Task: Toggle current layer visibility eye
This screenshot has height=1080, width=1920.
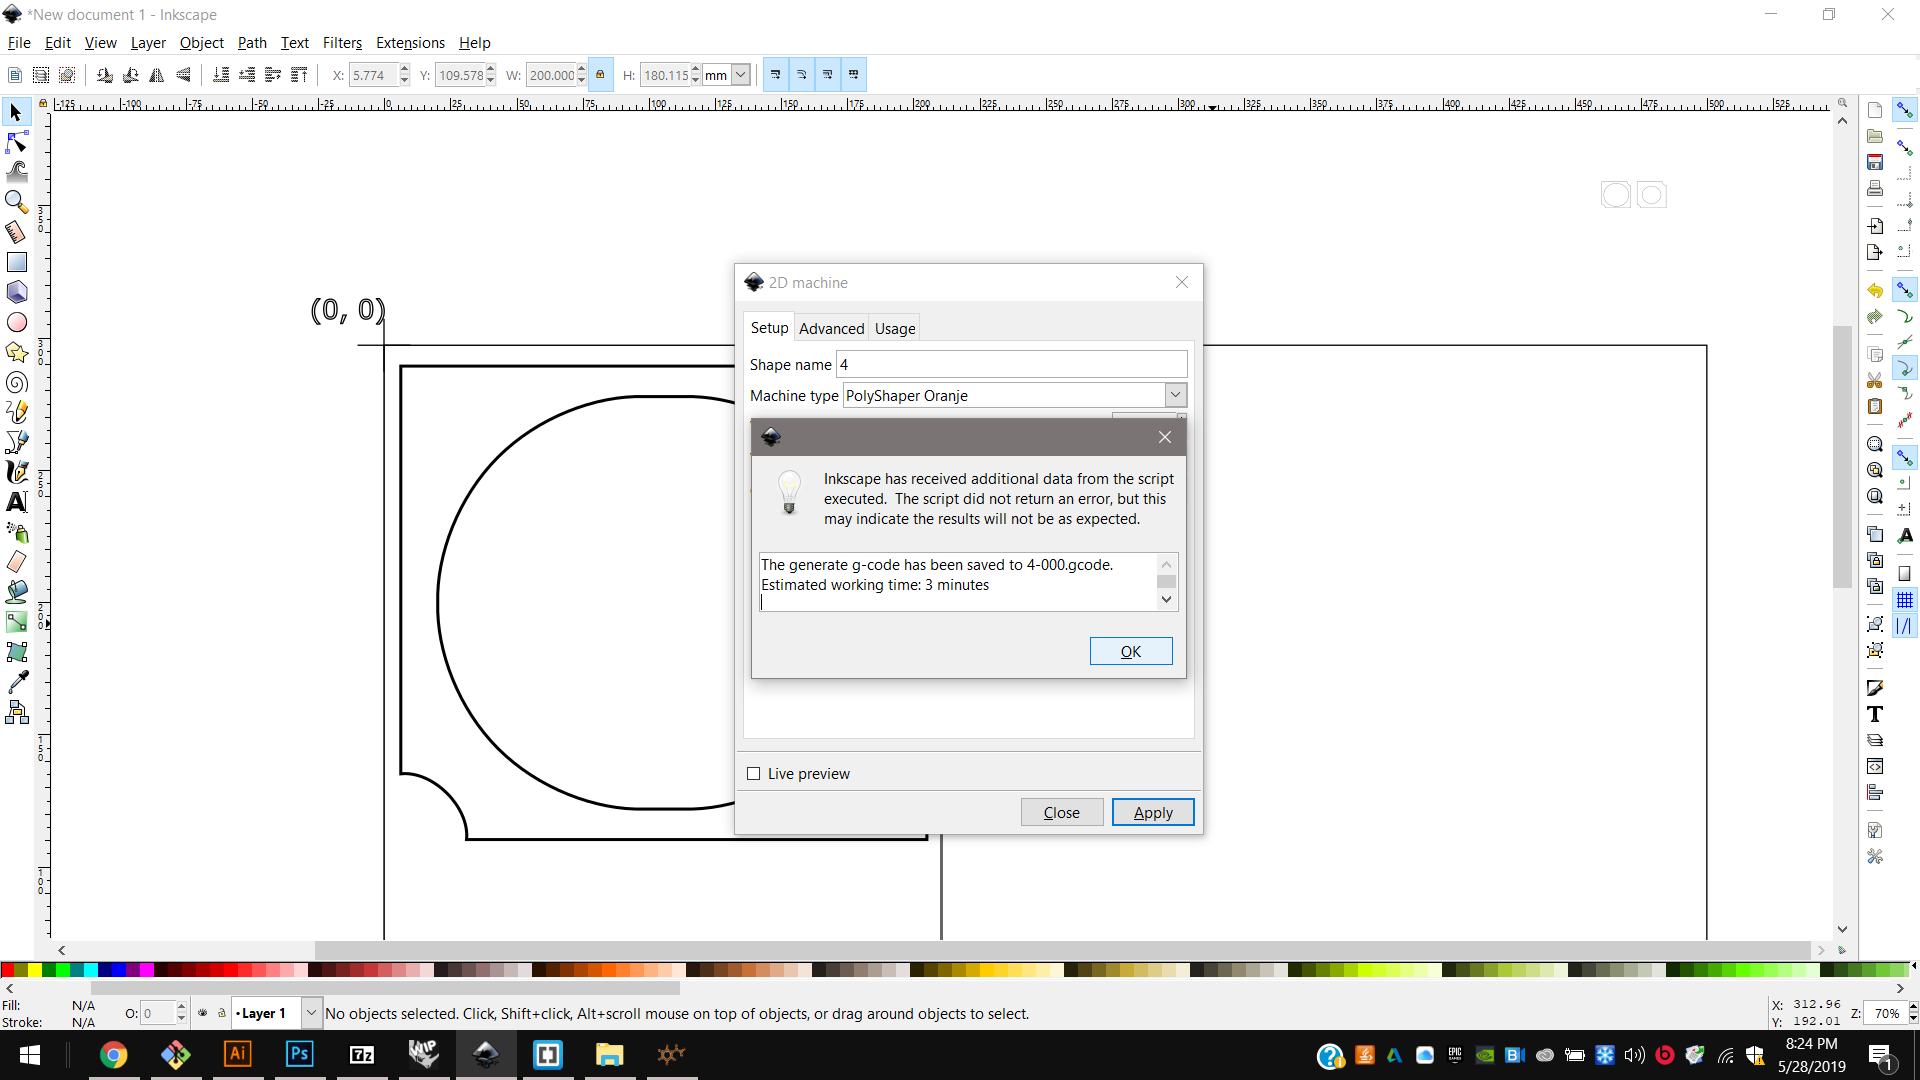Action: tap(203, 1013)
